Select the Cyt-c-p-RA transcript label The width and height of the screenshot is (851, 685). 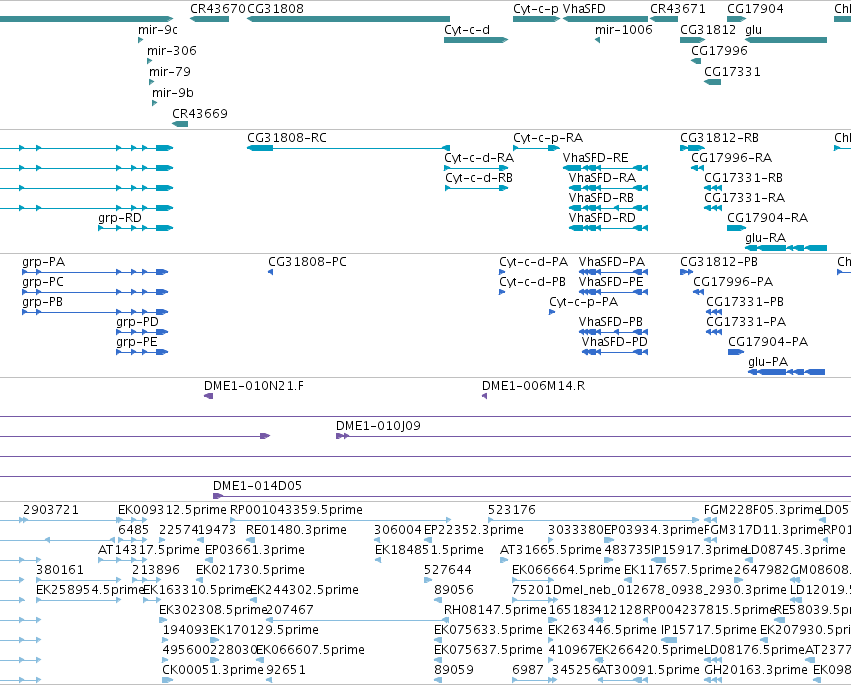pos(548,138)
